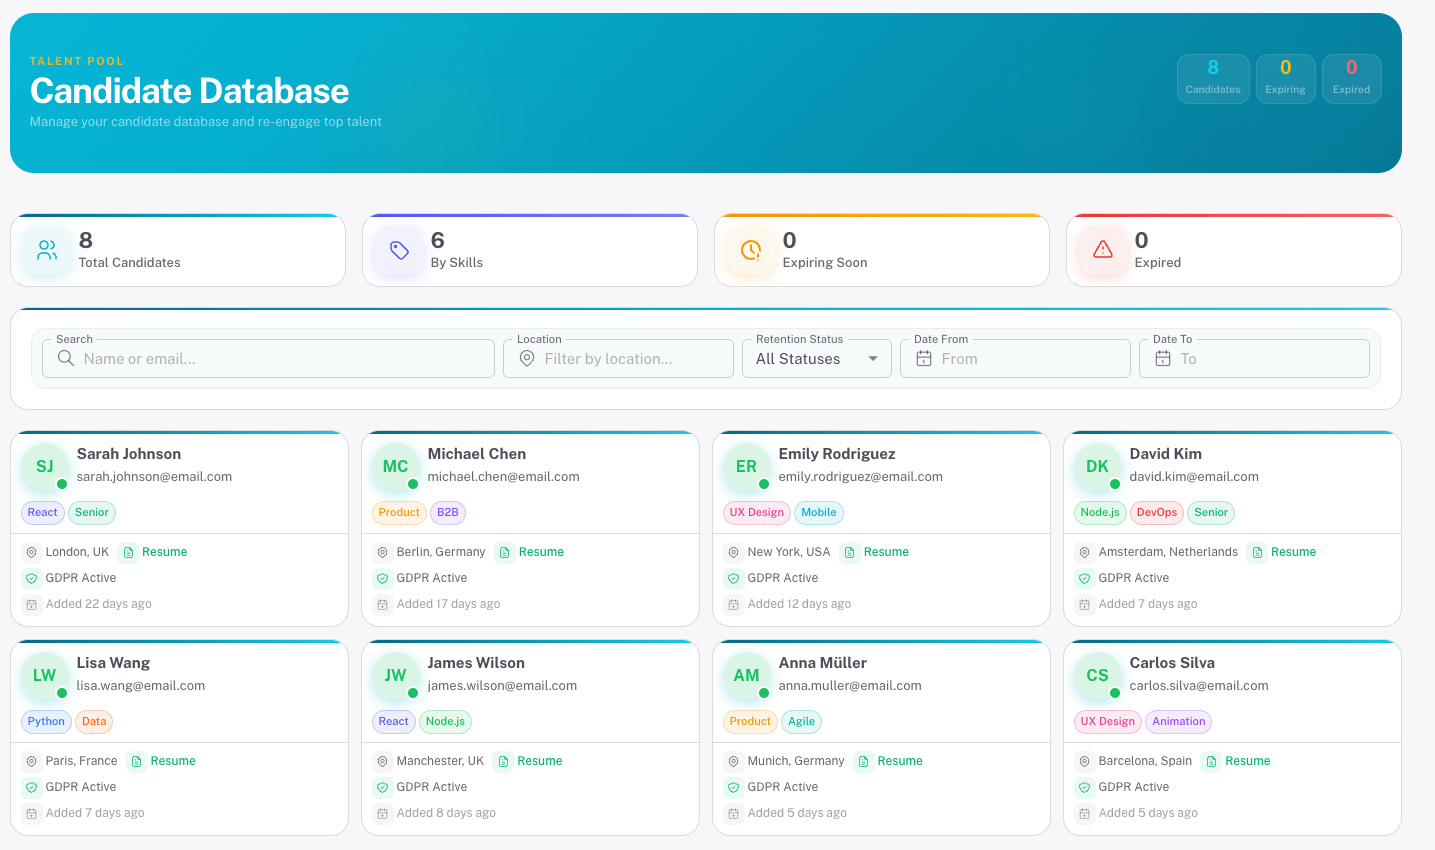This screenshot has height=850, width=1435.
Task: Click Emily Rodriguez's availability status dot
Action: [762, 482]
